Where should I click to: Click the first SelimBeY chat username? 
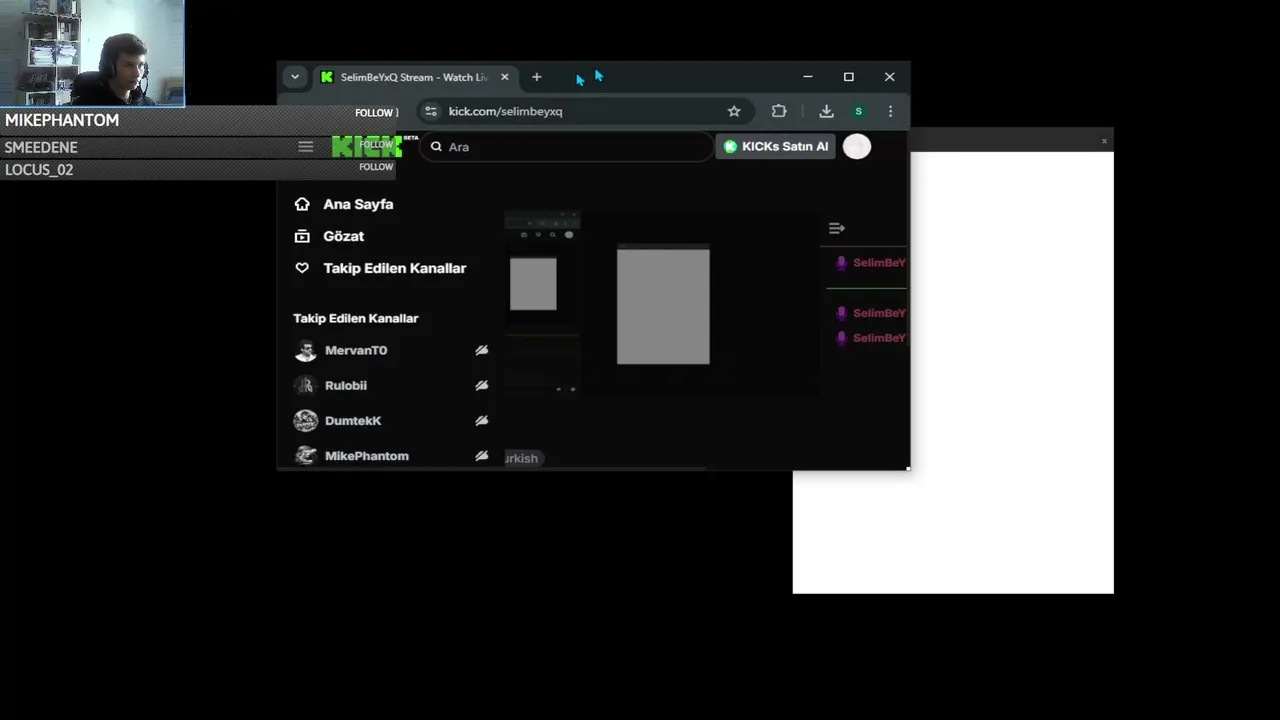pyautogui.click(x=879, y=263)
